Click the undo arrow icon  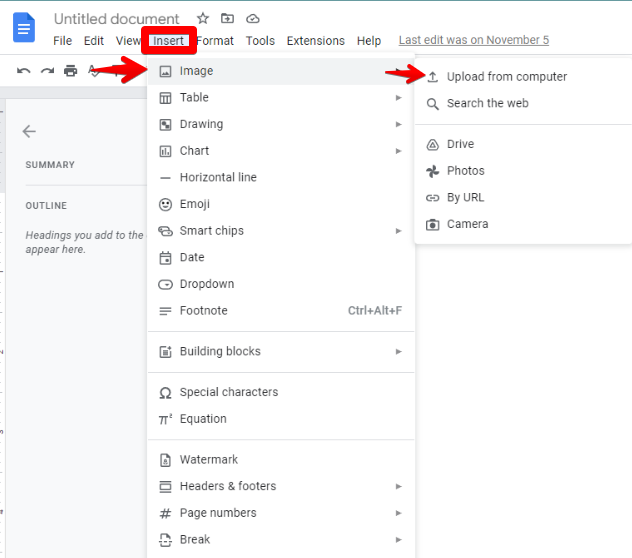click(x=24, y=71)
